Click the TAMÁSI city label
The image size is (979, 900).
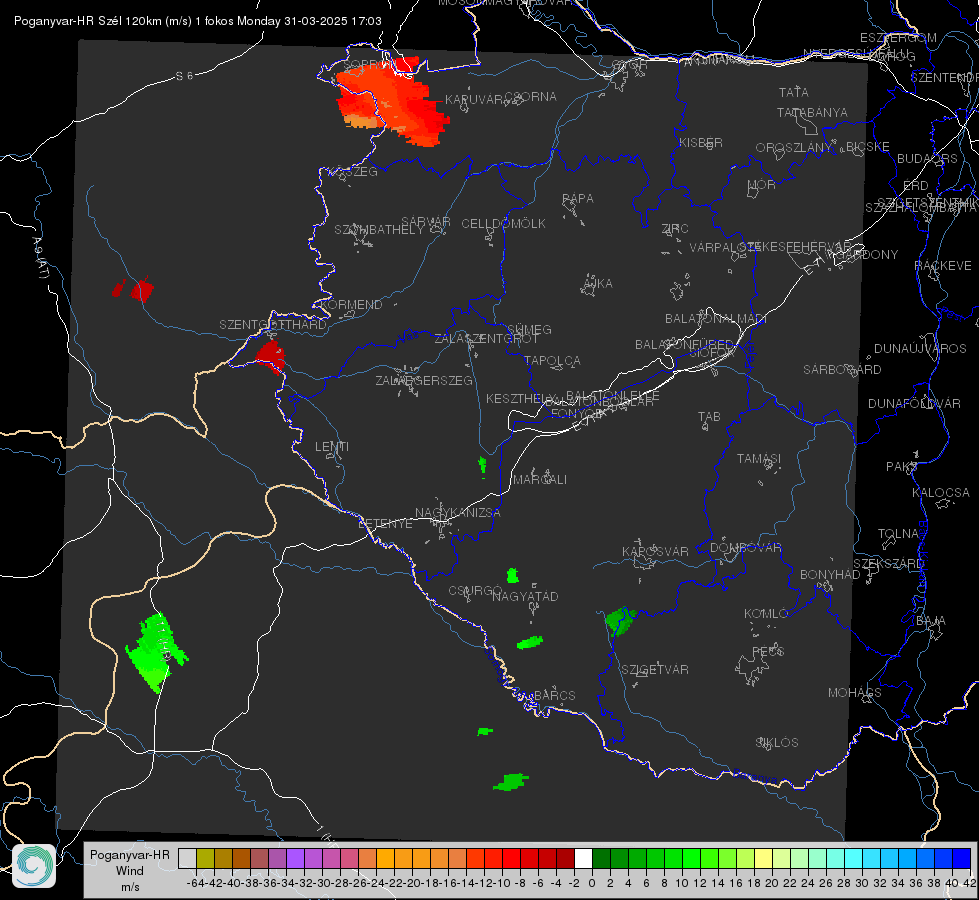[759, 459]
